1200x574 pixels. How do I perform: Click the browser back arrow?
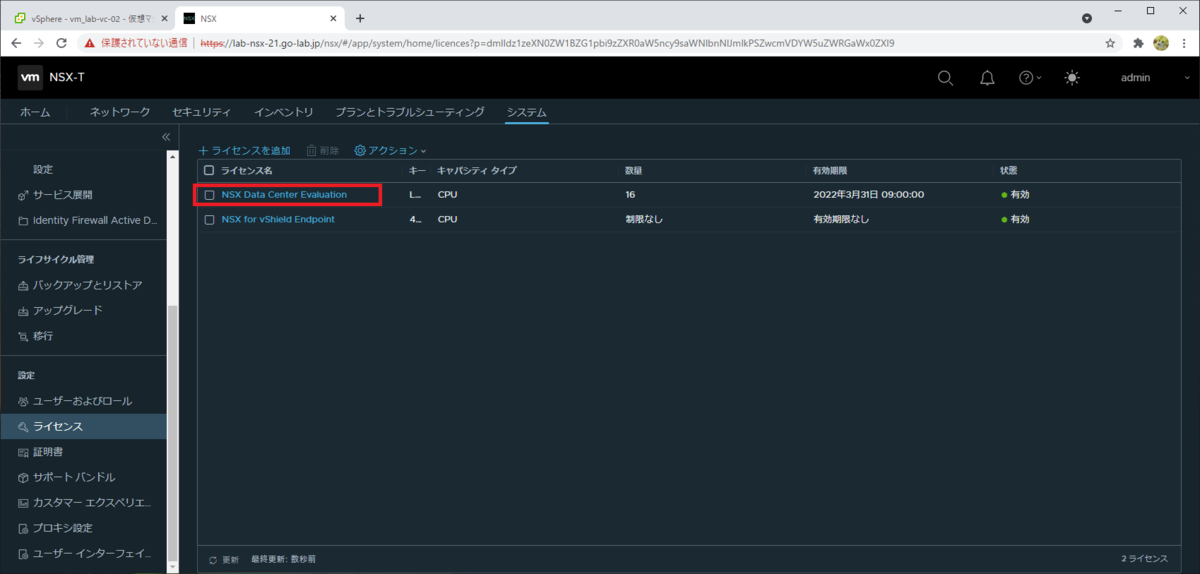[16, 43]
